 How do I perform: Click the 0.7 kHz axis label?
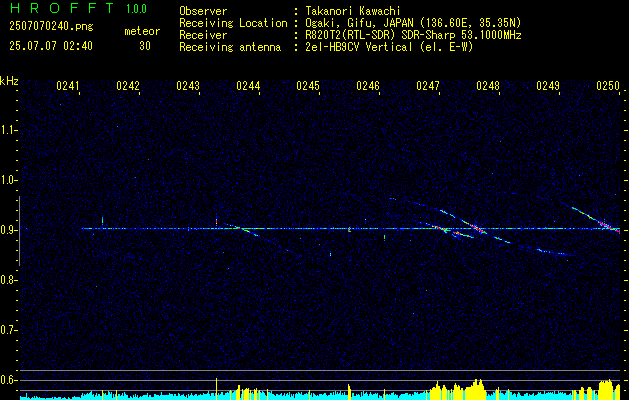click(x=7, y=330)
